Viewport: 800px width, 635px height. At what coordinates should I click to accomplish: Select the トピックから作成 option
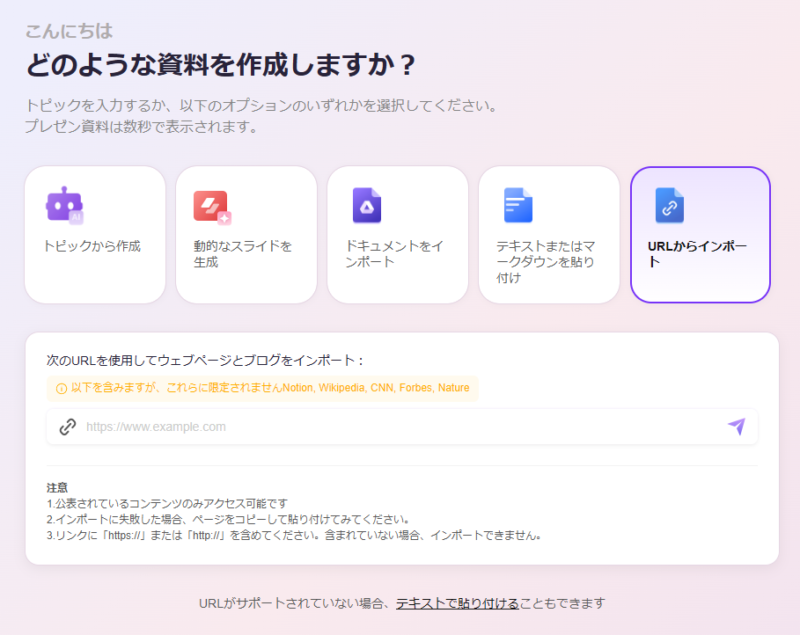pyautogui.click(x=92, y=246)
